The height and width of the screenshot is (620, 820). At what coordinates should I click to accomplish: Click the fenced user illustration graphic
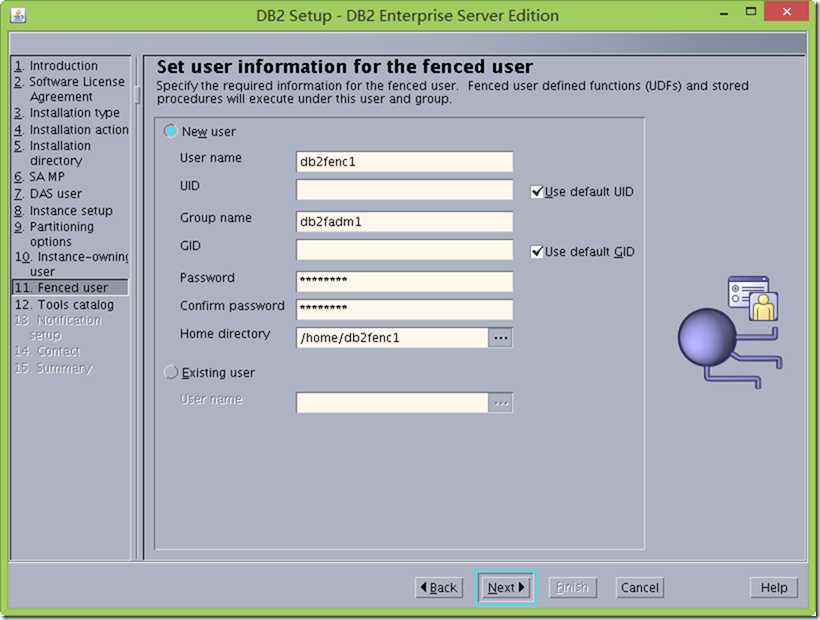point(730,332)
